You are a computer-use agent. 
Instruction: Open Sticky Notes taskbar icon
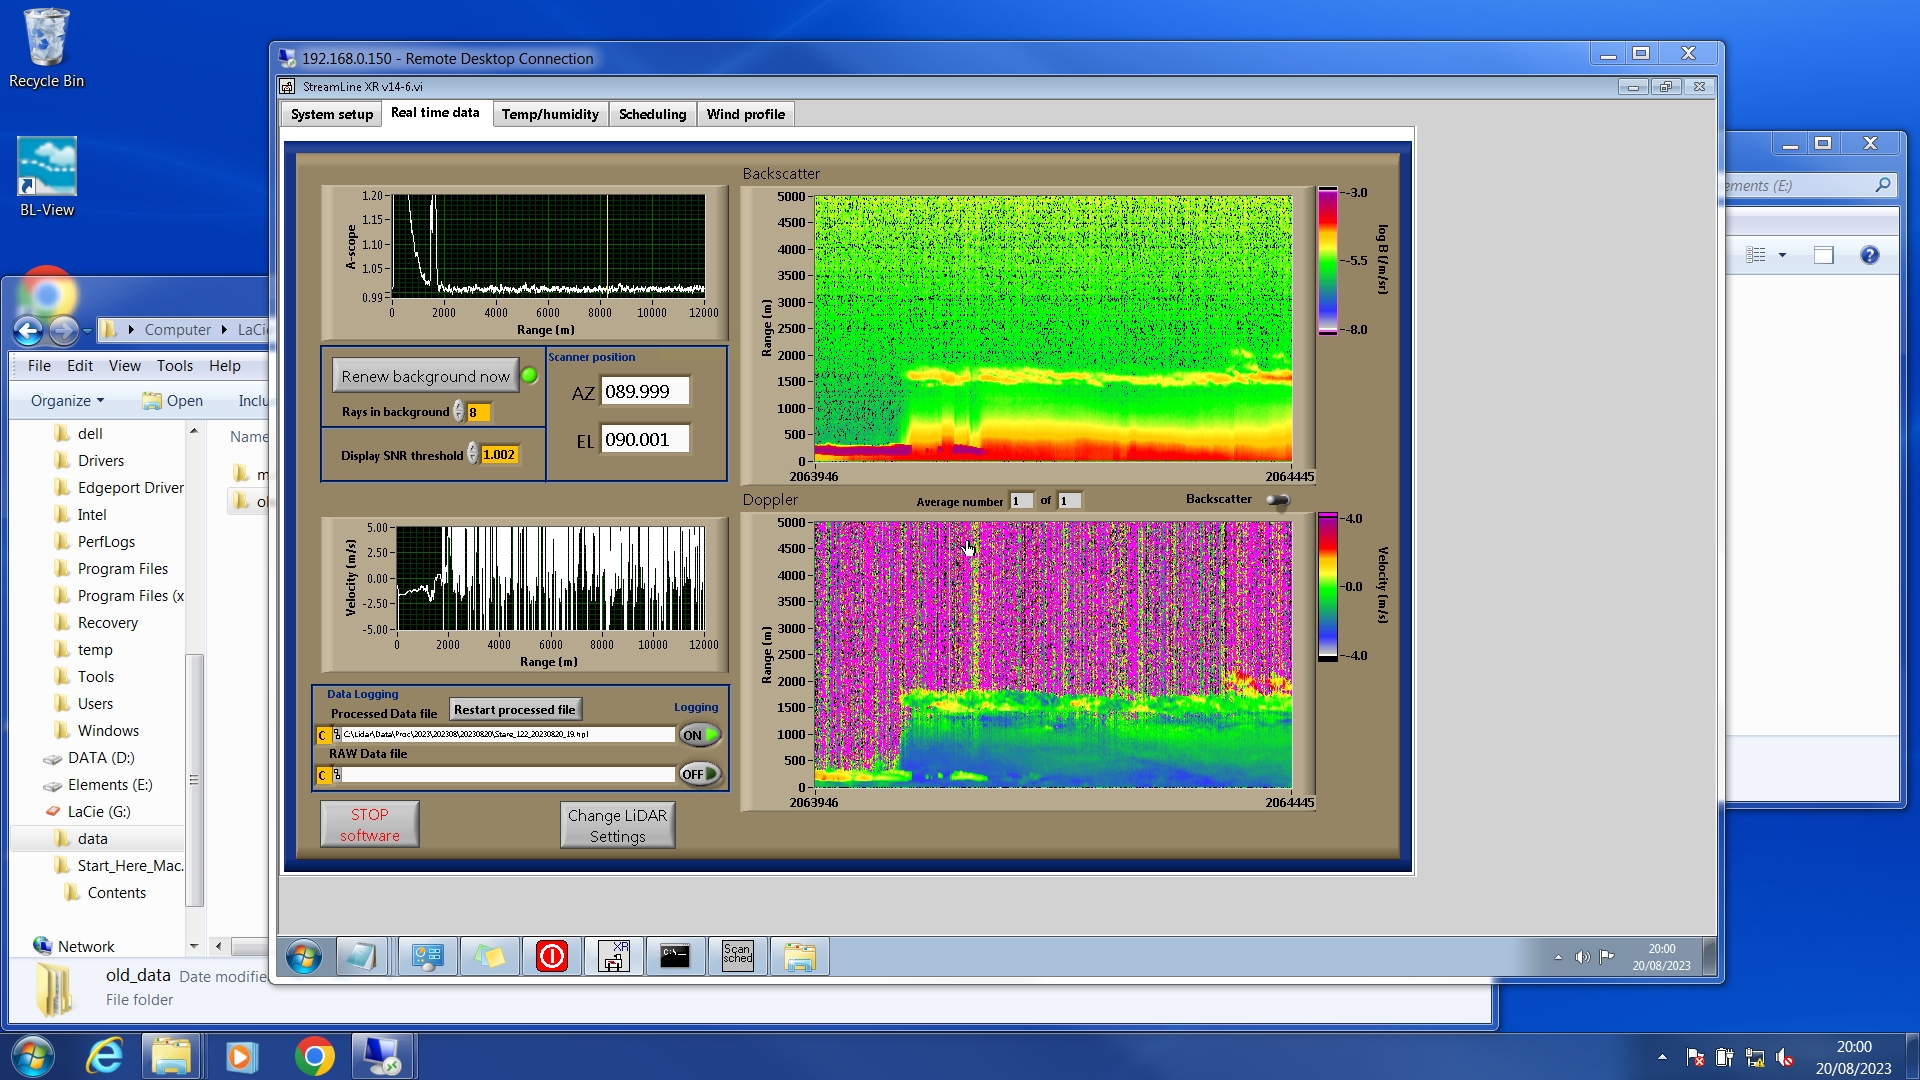click(x=489, y=956)
